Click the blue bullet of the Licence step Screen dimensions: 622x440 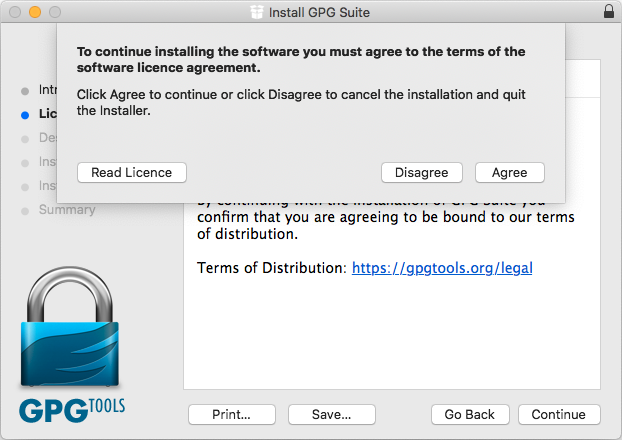point(25,115)
